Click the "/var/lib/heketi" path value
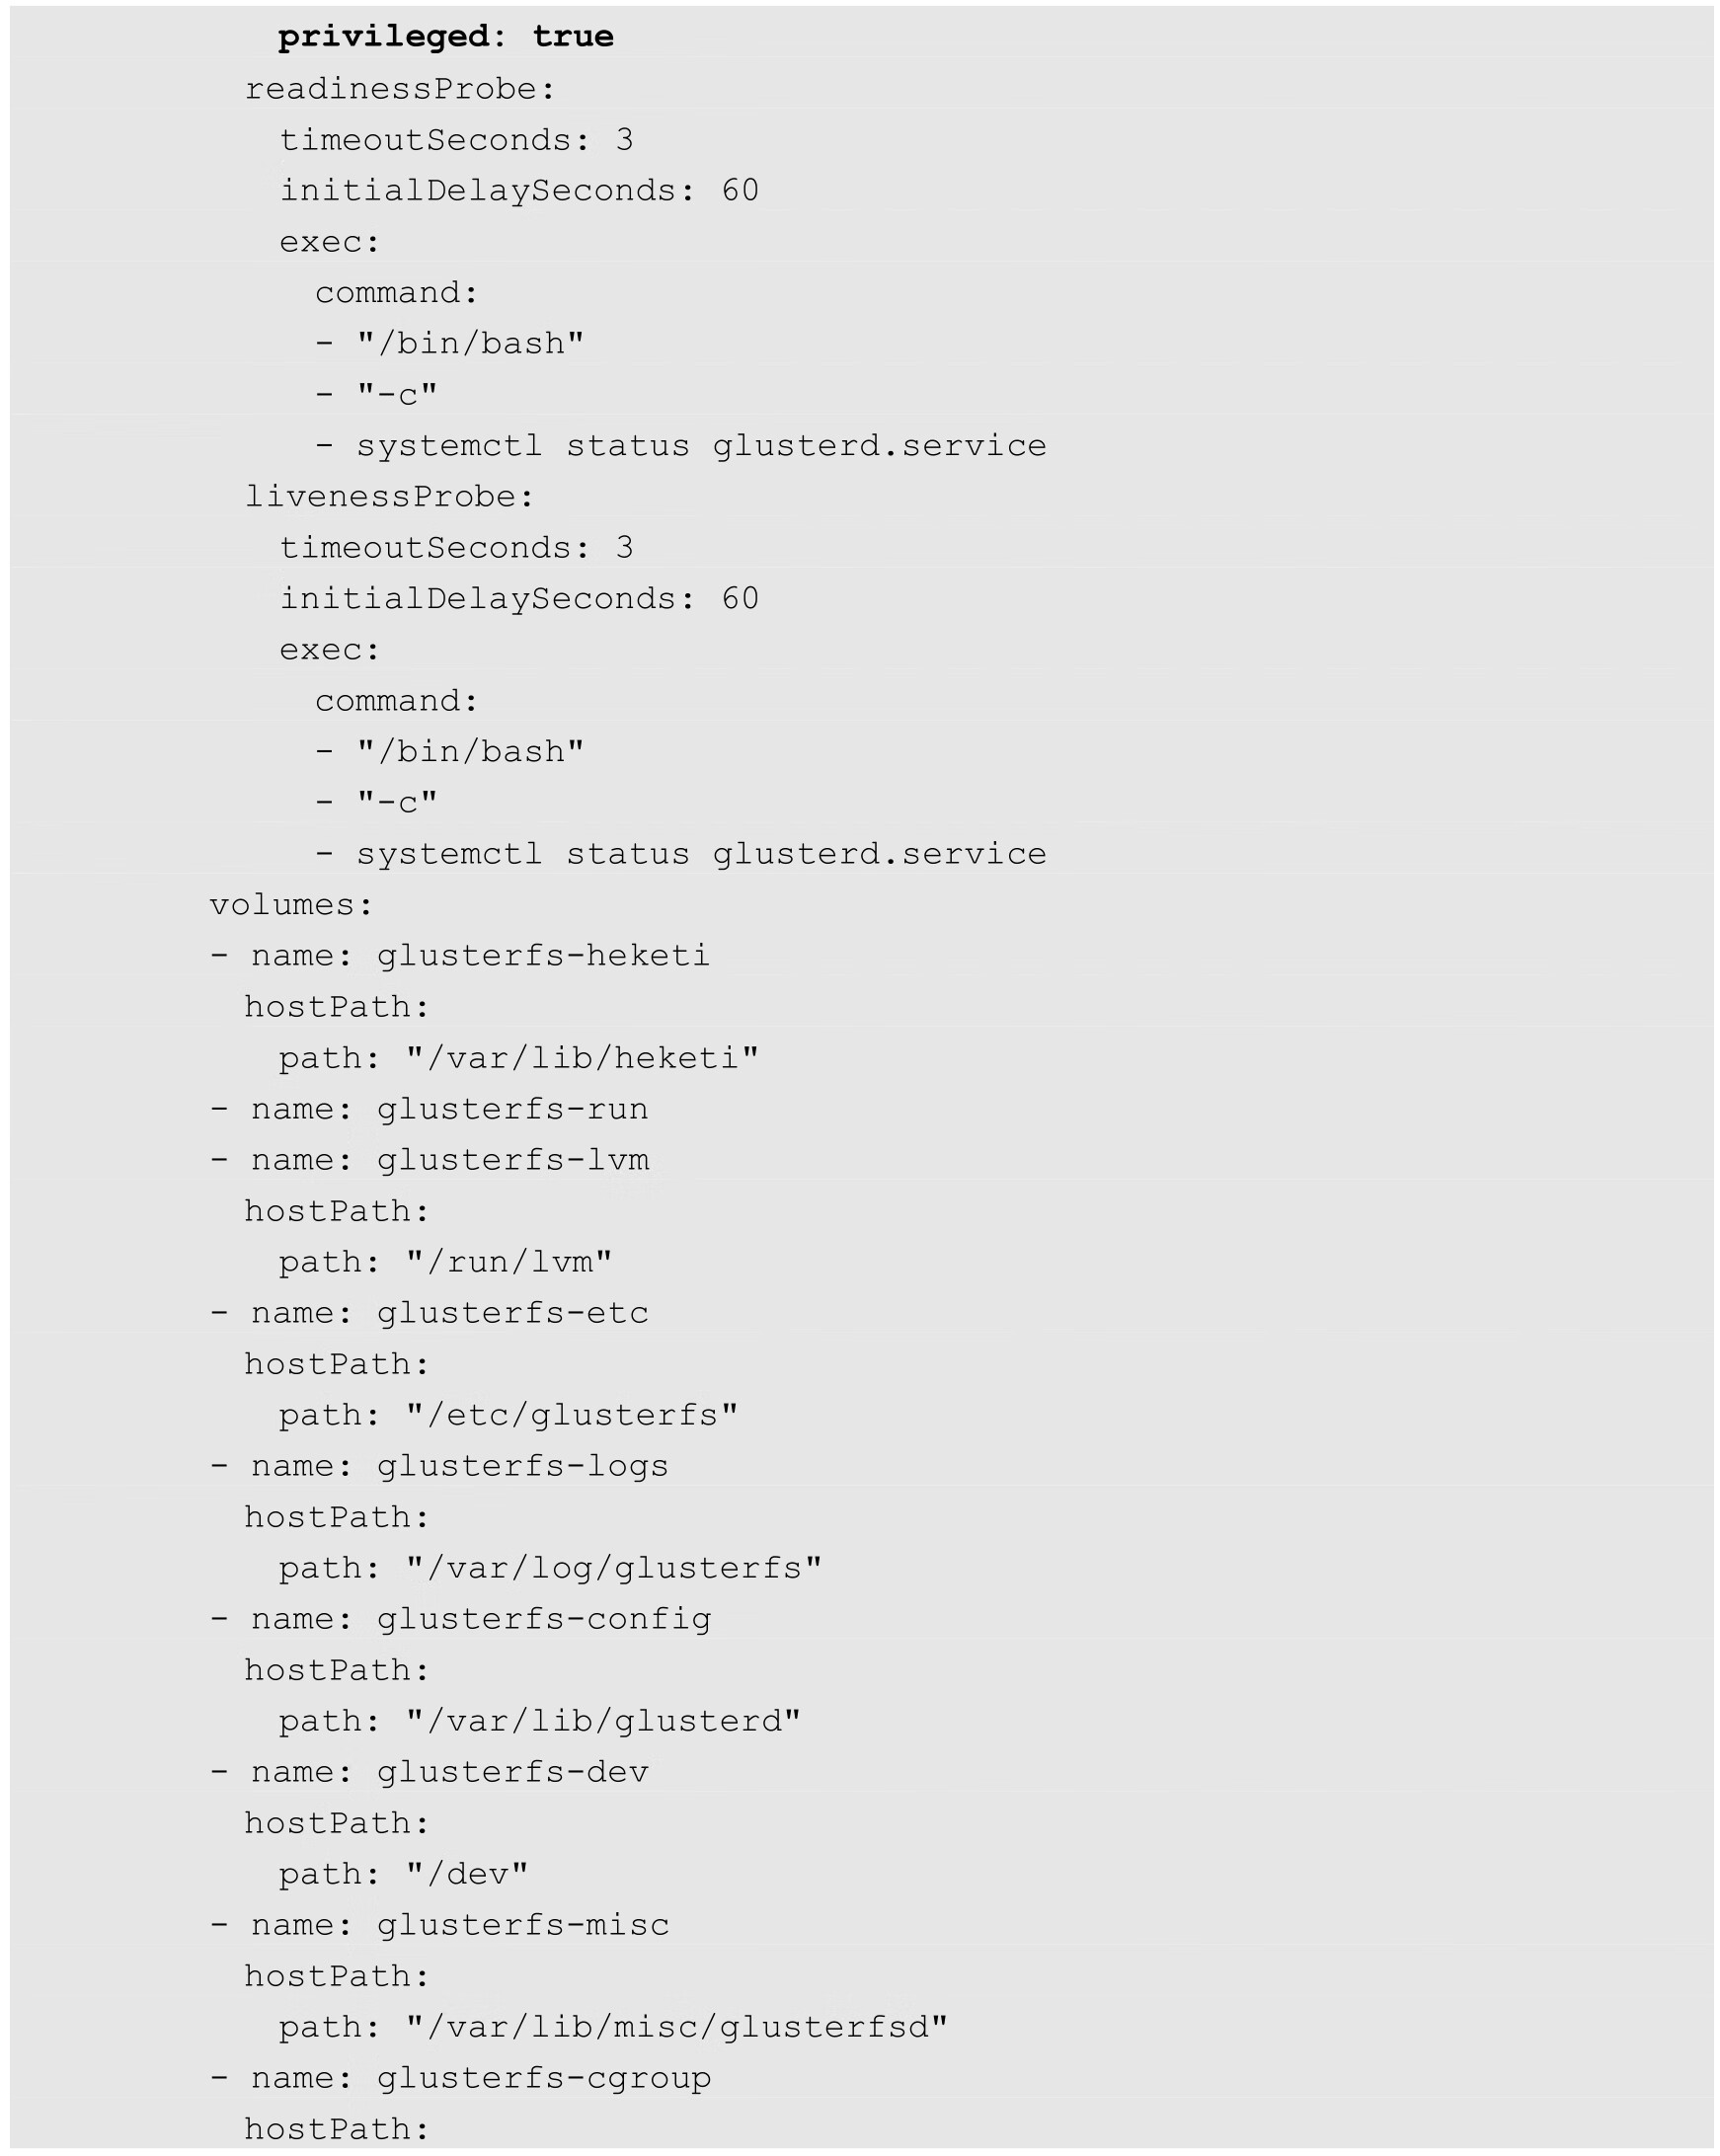This screenshot has height=2156, width=1720. pos(582,1058)
